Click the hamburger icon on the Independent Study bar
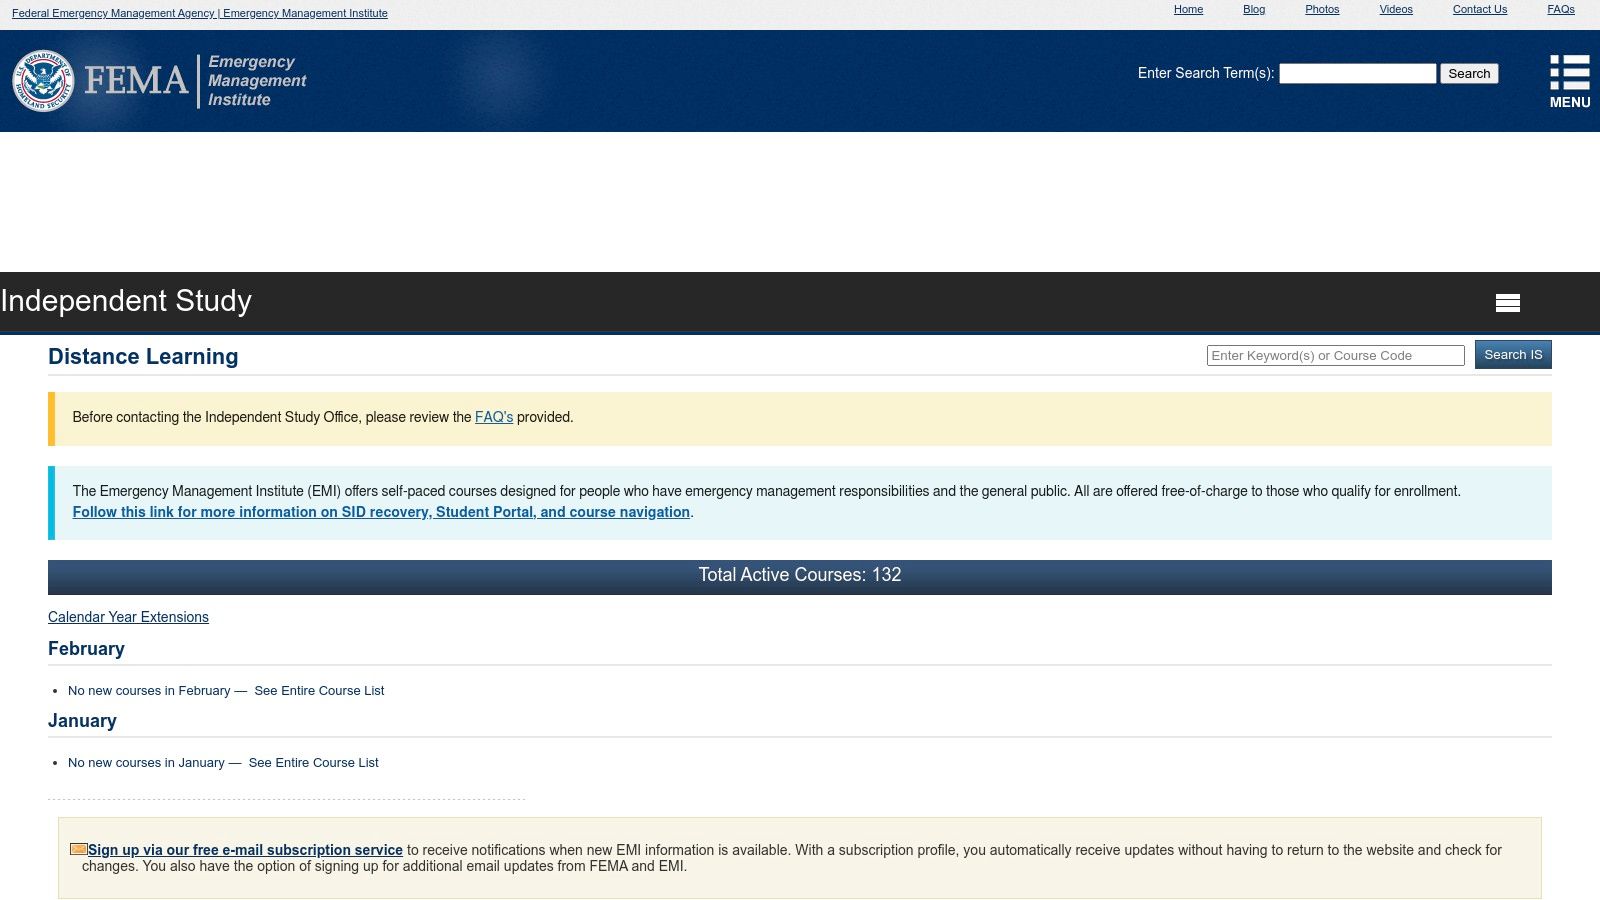This screenshot has height=900, width=1600. (x=1508, y=301)
